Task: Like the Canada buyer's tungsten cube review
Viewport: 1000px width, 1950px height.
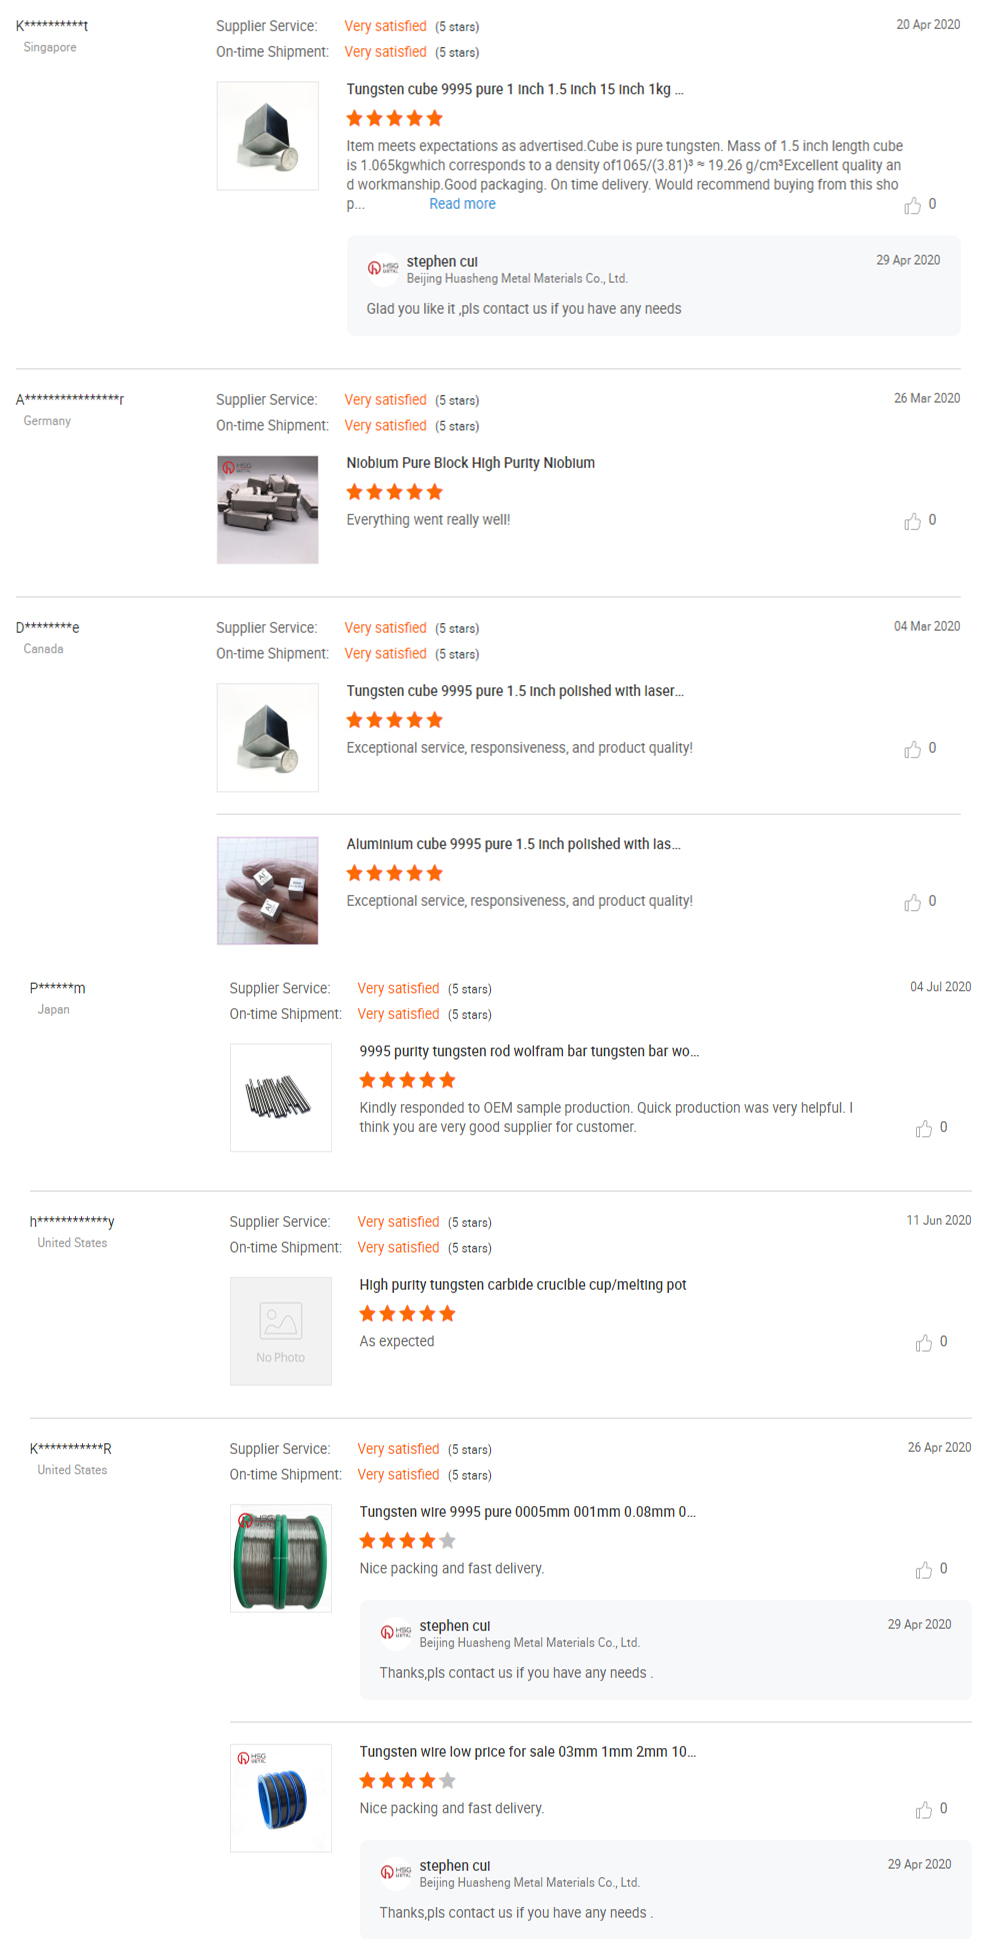Action: tap(912, 750)
